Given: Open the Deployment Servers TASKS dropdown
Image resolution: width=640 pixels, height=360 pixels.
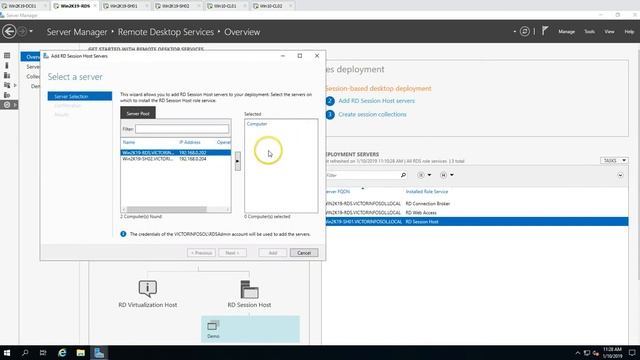Looking at the screenshot, I should [614, 160].
